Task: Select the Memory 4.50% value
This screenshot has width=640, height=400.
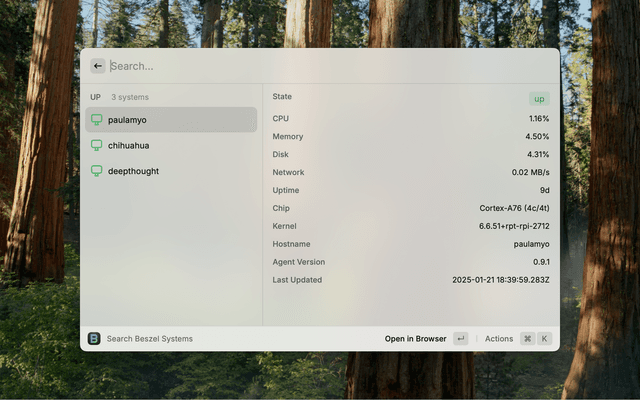Action: click(537, 137)
